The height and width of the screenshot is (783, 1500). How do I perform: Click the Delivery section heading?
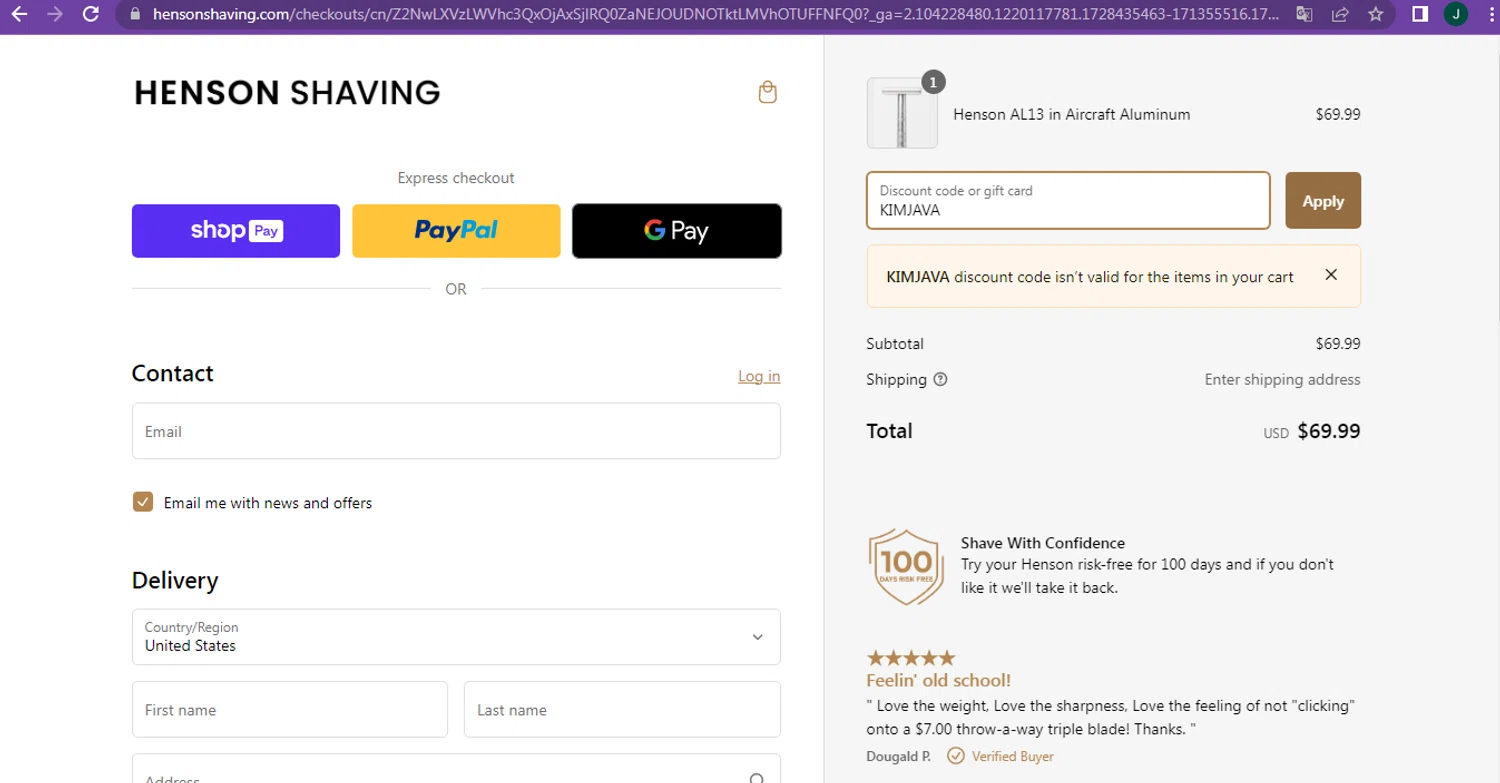175,580
